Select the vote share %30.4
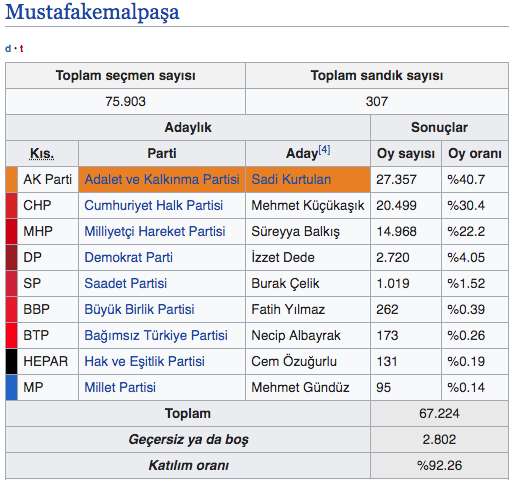The height and width of the screenshot is (480, 509). [466, 205]
